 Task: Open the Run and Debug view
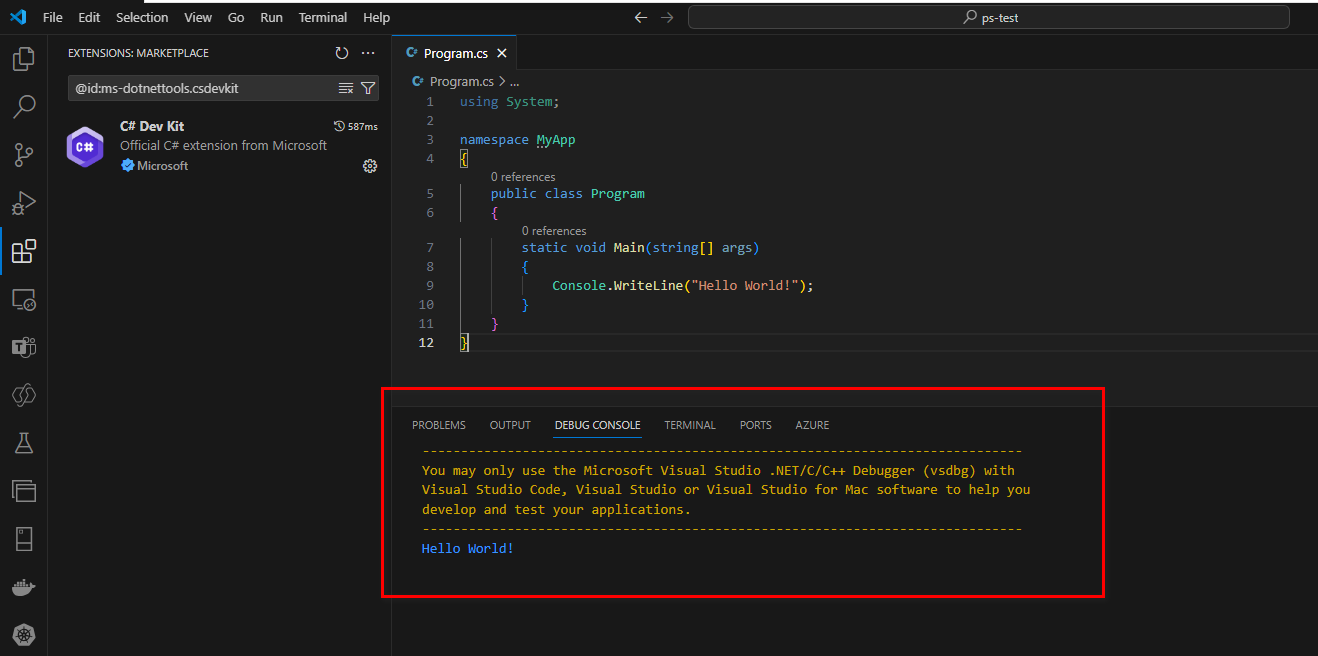(23, 203)
